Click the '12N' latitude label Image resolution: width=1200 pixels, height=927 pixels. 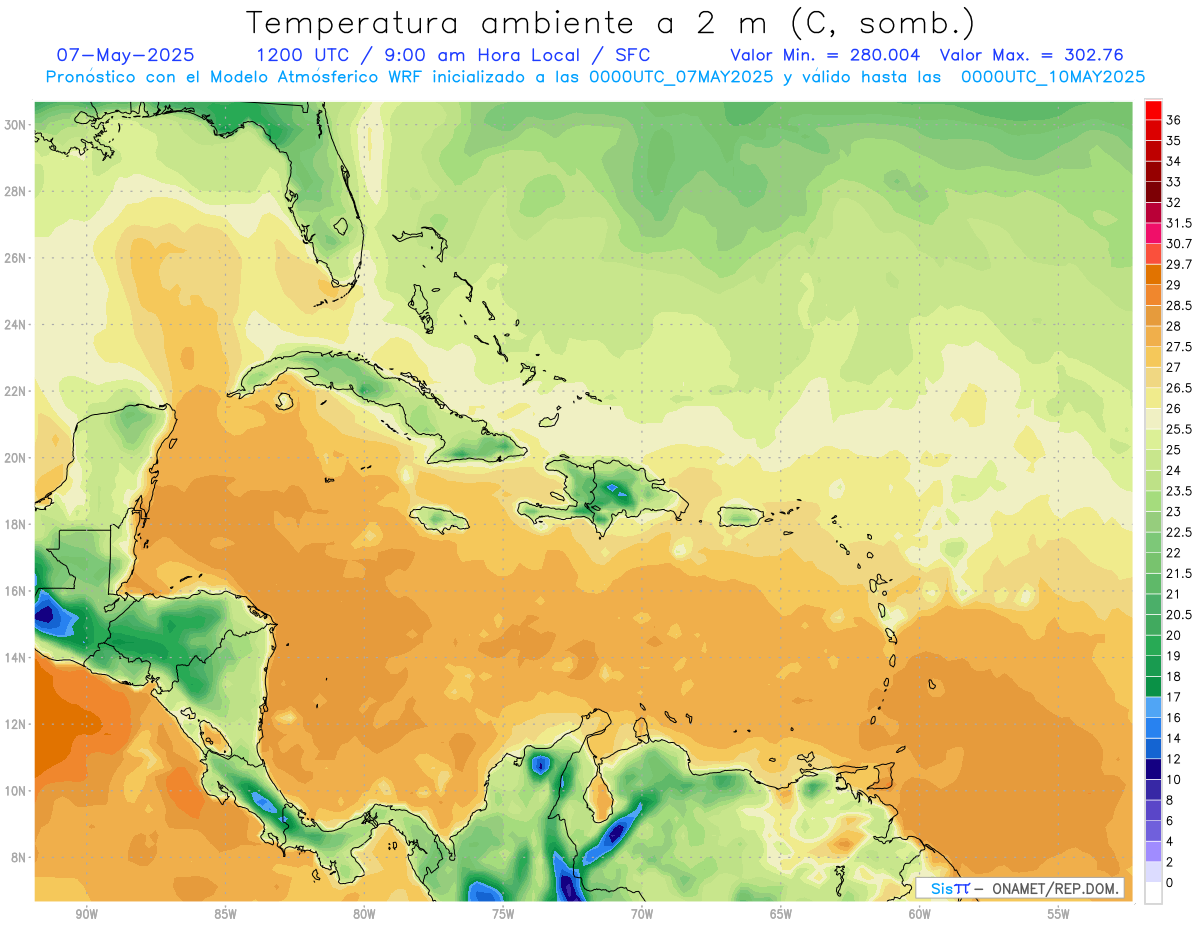coord(17,724)
